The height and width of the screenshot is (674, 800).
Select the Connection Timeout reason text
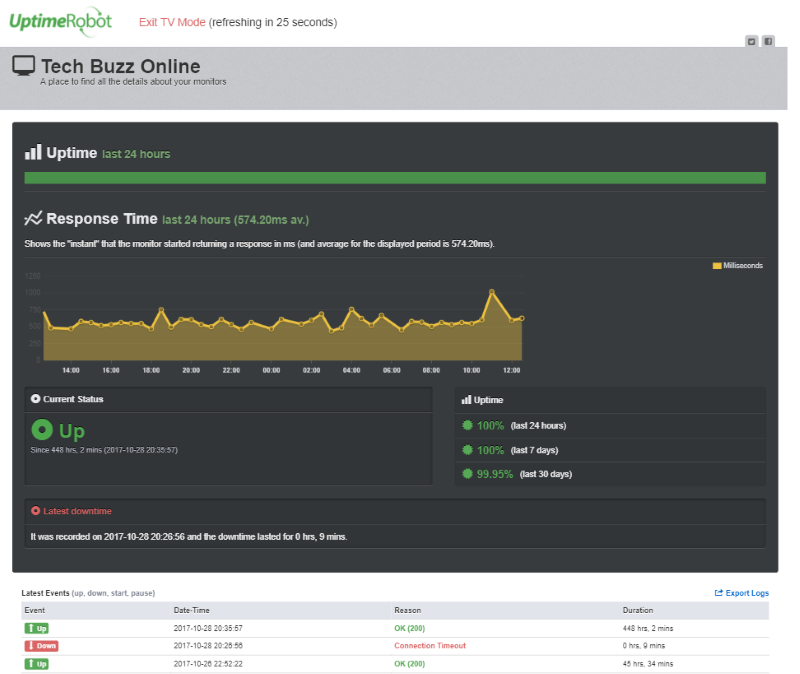coord(430,646)
